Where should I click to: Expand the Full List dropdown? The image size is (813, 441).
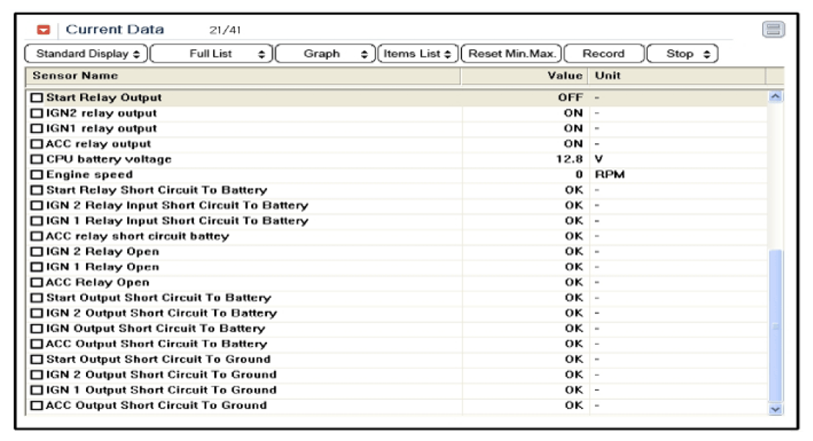click(211, 54)
